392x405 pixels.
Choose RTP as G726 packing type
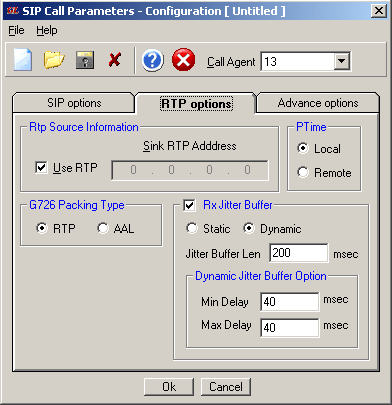tap(42, 228)
